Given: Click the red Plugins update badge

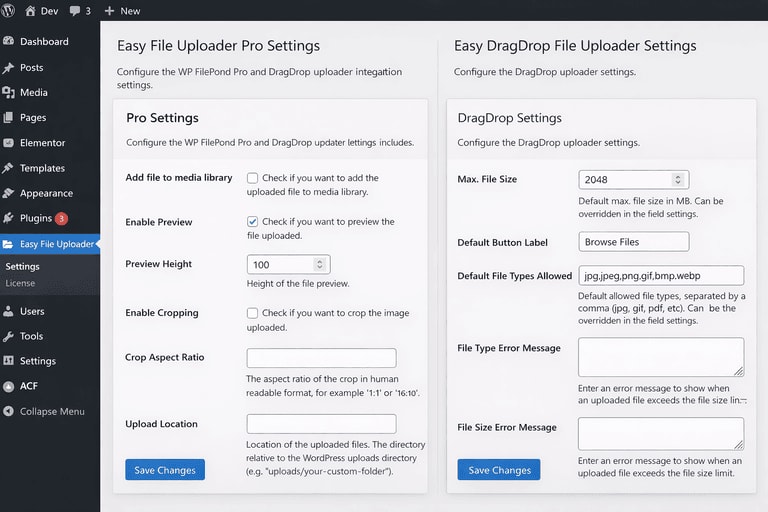Looking at the screenshot, I should pyautogui.click(x=61, y=219).
